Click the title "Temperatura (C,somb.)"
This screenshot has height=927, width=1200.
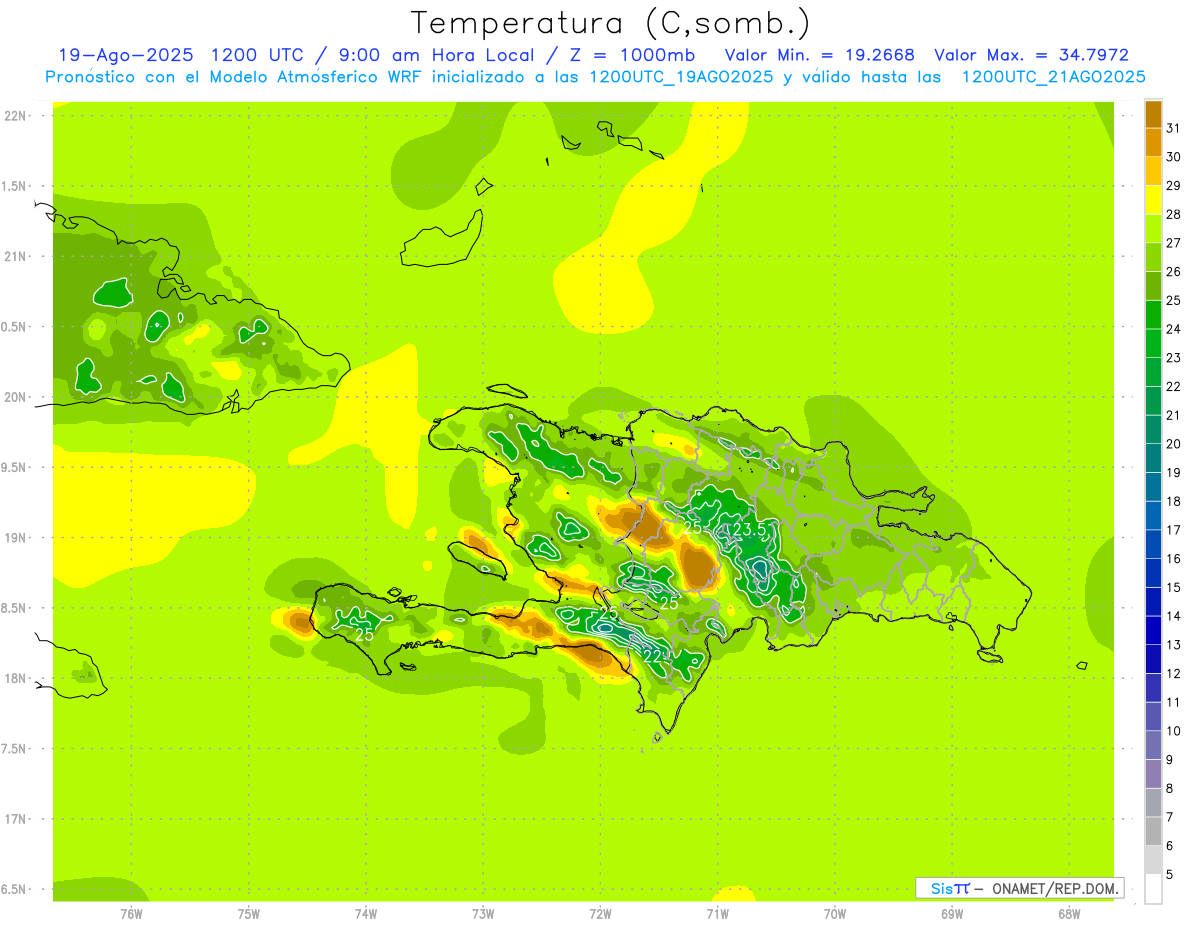610,22
